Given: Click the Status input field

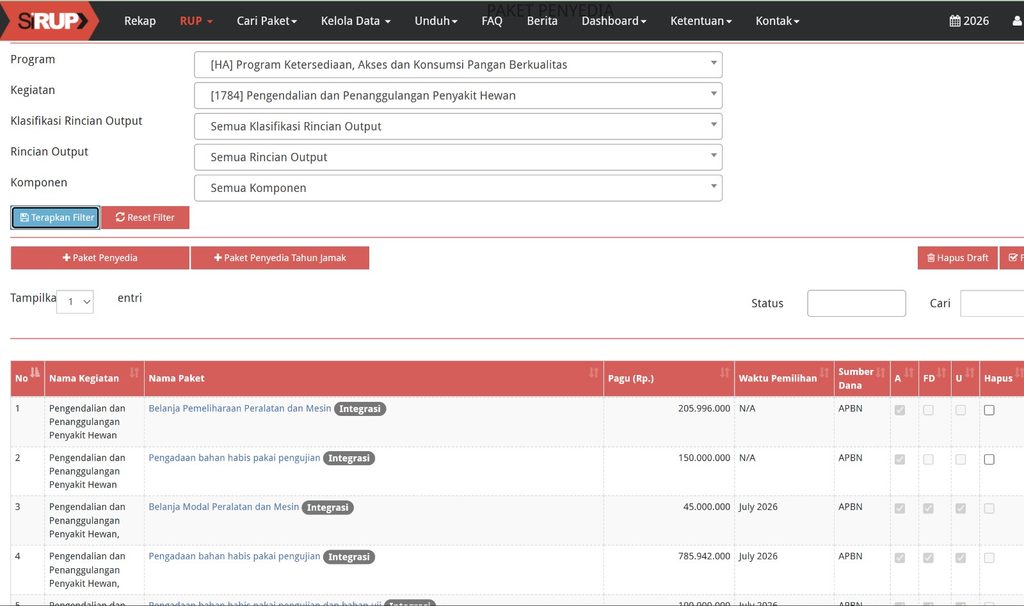Looking at the screenshot, I should 856,303.
